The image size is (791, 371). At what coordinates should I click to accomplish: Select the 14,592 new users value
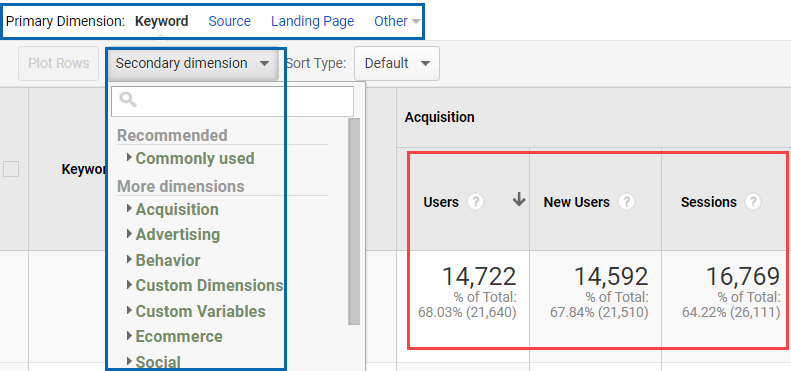click(x=611, y=277)
